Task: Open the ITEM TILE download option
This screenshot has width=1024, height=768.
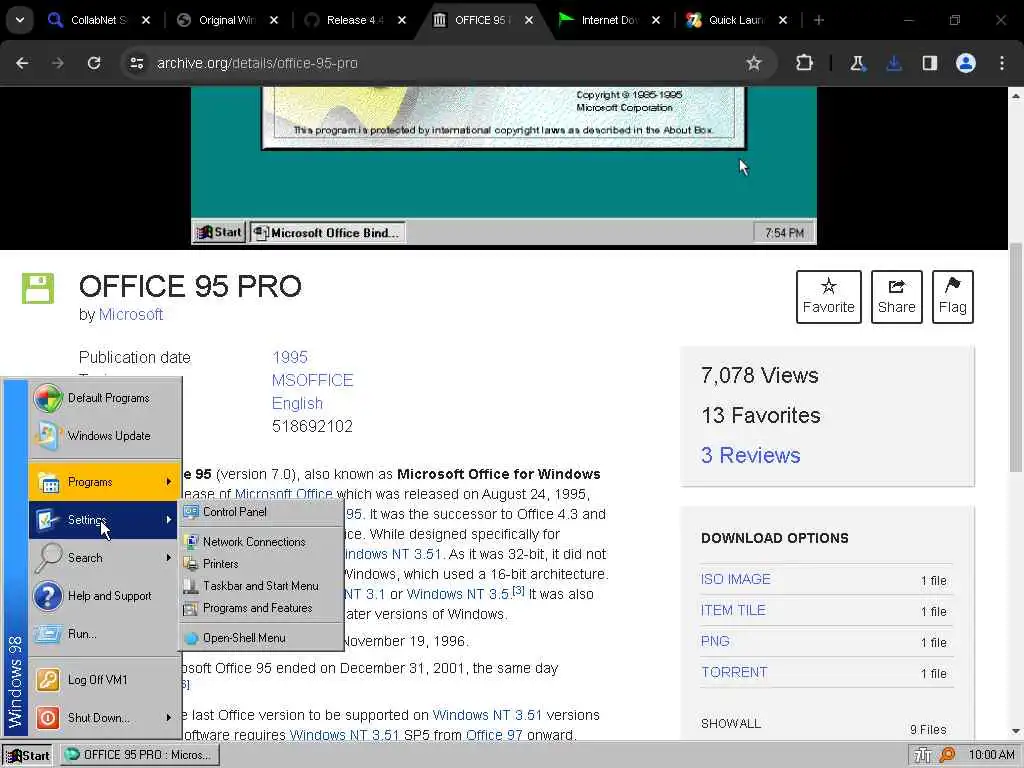Action: pyautogui.click(x=733, y=610)
